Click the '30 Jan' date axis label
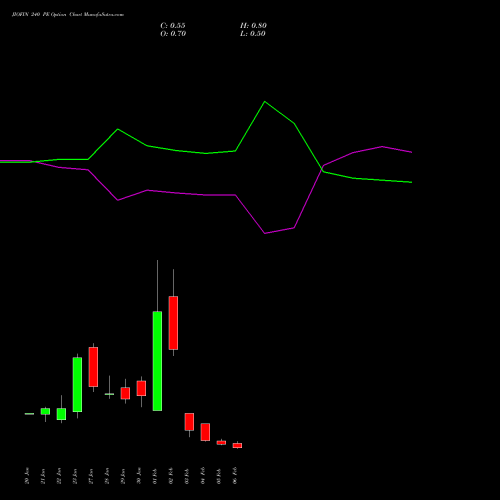500x500 pixels. tap(139, 476)
